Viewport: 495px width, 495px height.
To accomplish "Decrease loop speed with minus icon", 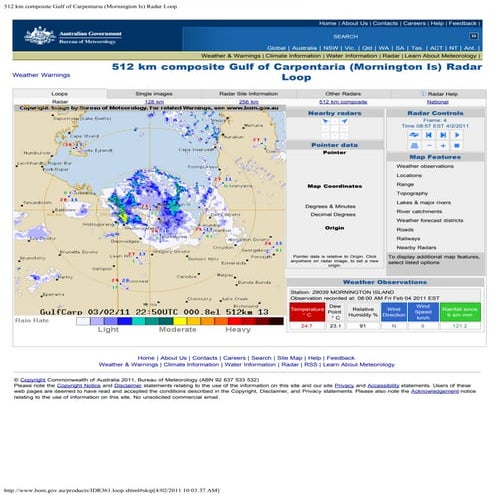I will coord(429,146).
